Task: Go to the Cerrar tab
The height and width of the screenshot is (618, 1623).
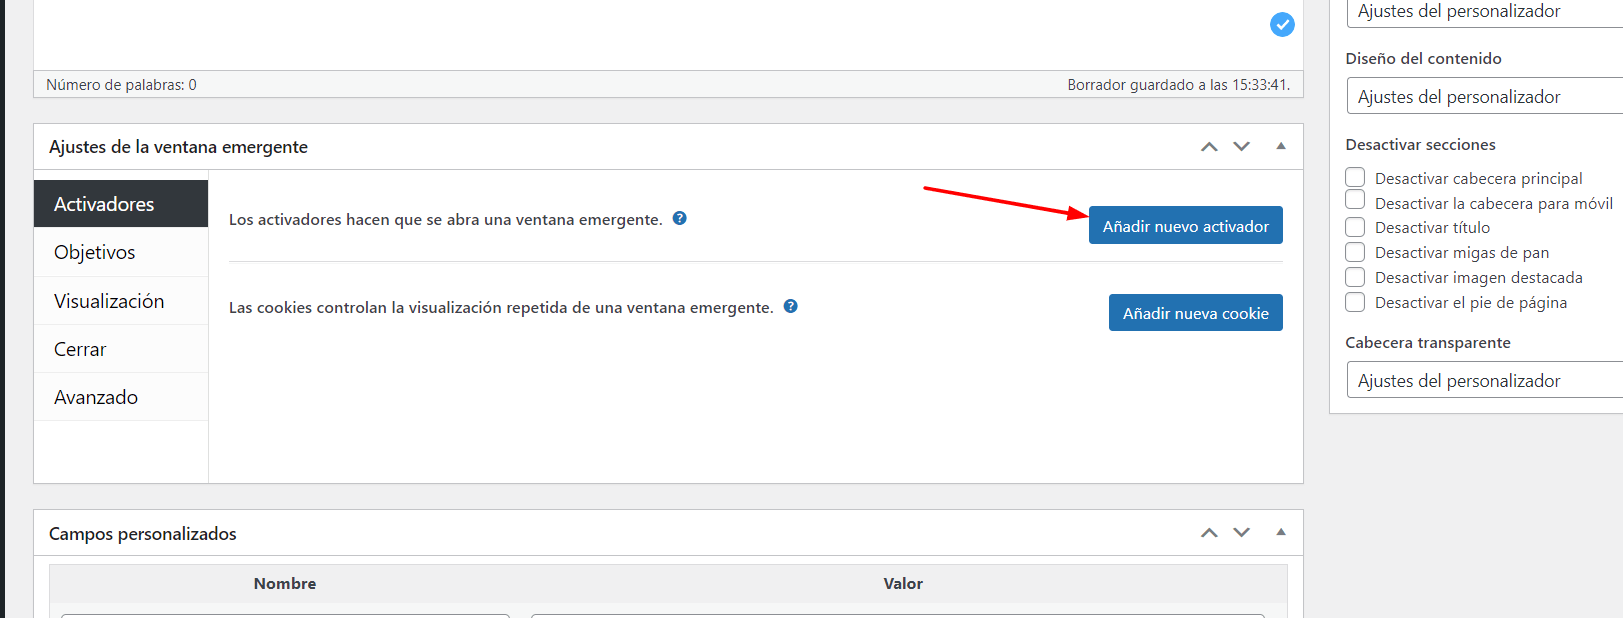Action: click(x=121, y=349)
